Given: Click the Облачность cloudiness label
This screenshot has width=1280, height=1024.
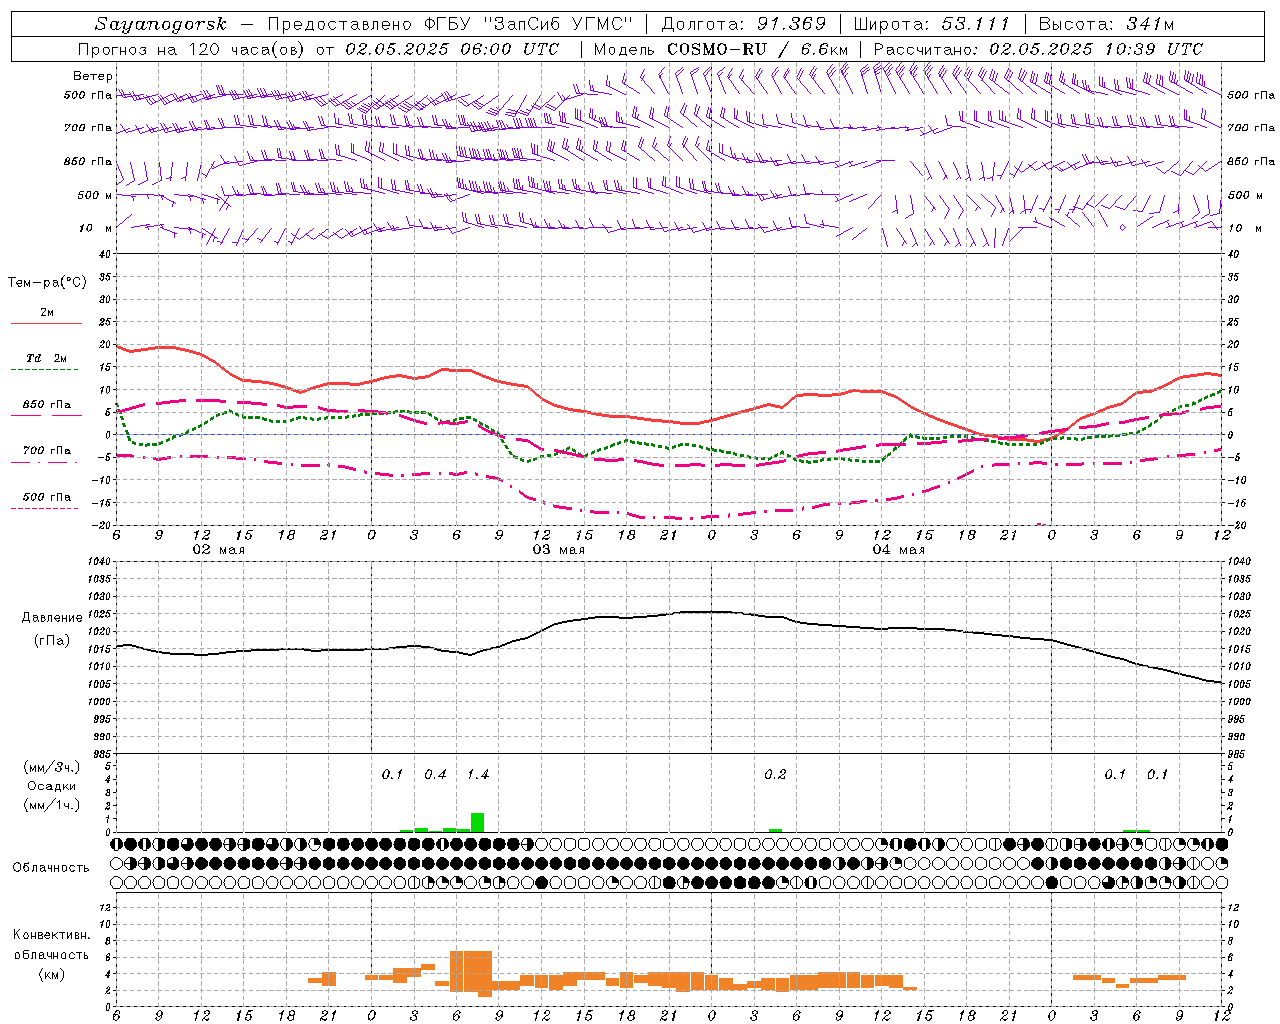Looking at the screenshot, I should pos(51,868).
